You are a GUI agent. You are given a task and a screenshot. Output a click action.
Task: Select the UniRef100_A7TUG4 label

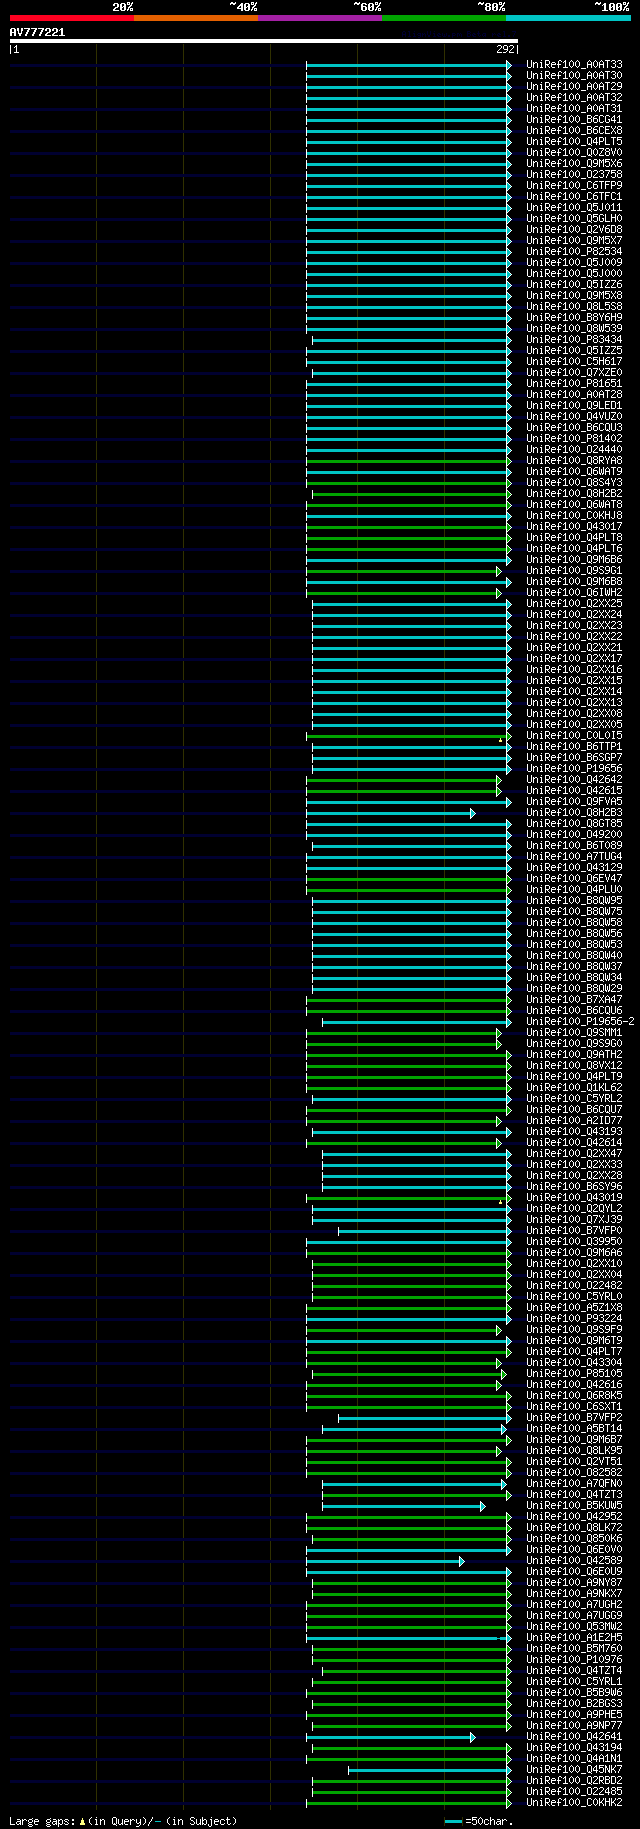574,857
